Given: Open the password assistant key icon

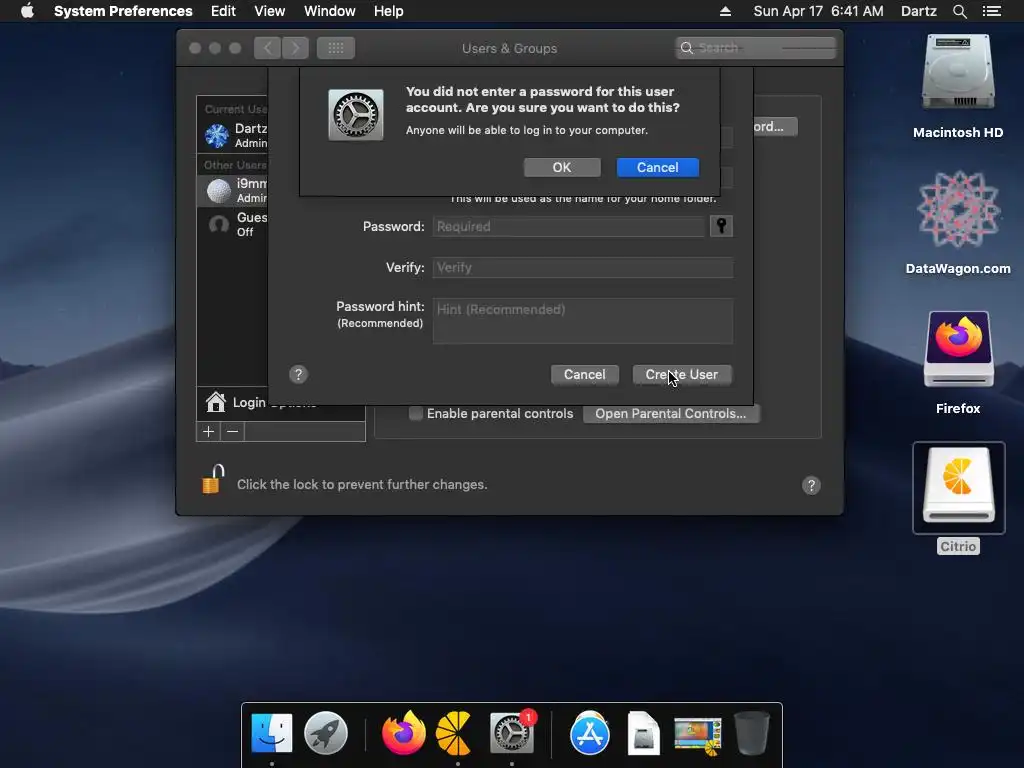Looking at the screenshot, I should pyautogui.click(x=721, y=226).
